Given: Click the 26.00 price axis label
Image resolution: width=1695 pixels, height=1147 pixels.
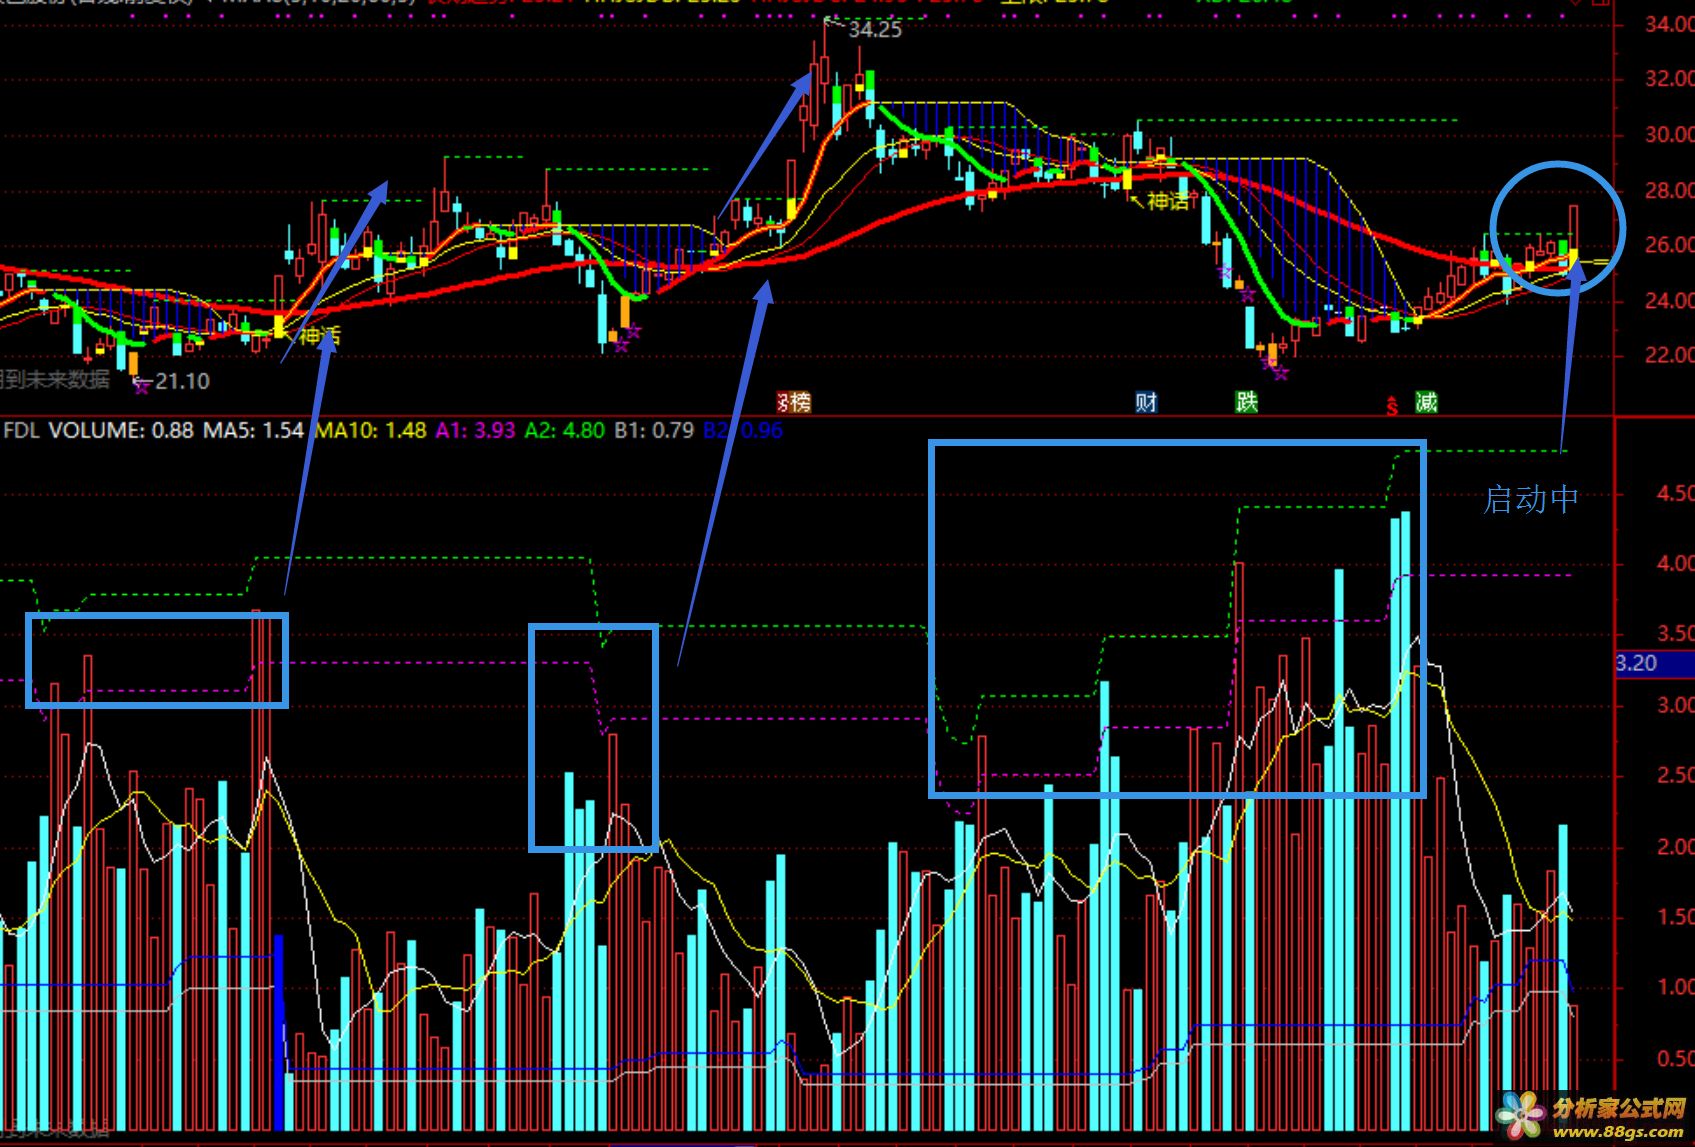Looking at the screenshot, I should (1669, 245).
